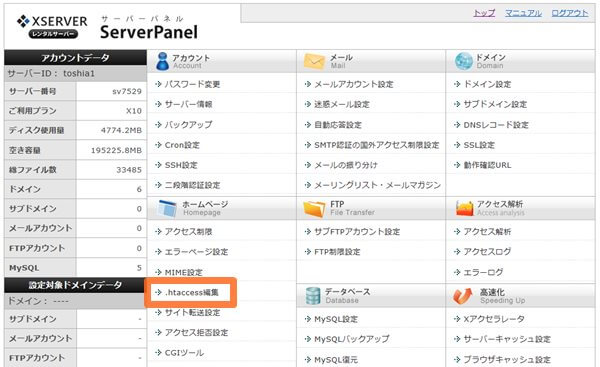
Task: Open 動作確認URL
Action: (488, 165)
